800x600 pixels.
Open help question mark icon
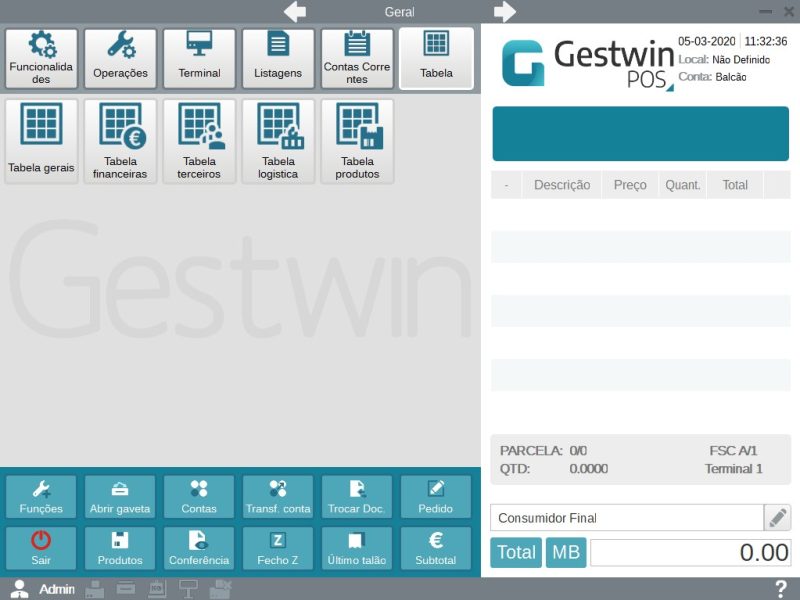(x=781, y=589)
